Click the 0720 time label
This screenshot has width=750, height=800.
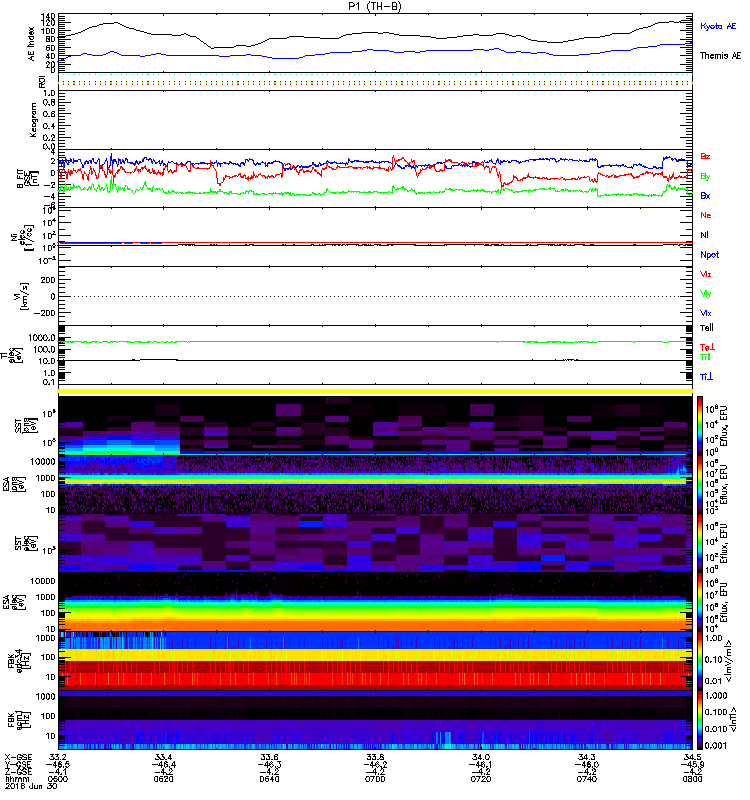(481, 779)
